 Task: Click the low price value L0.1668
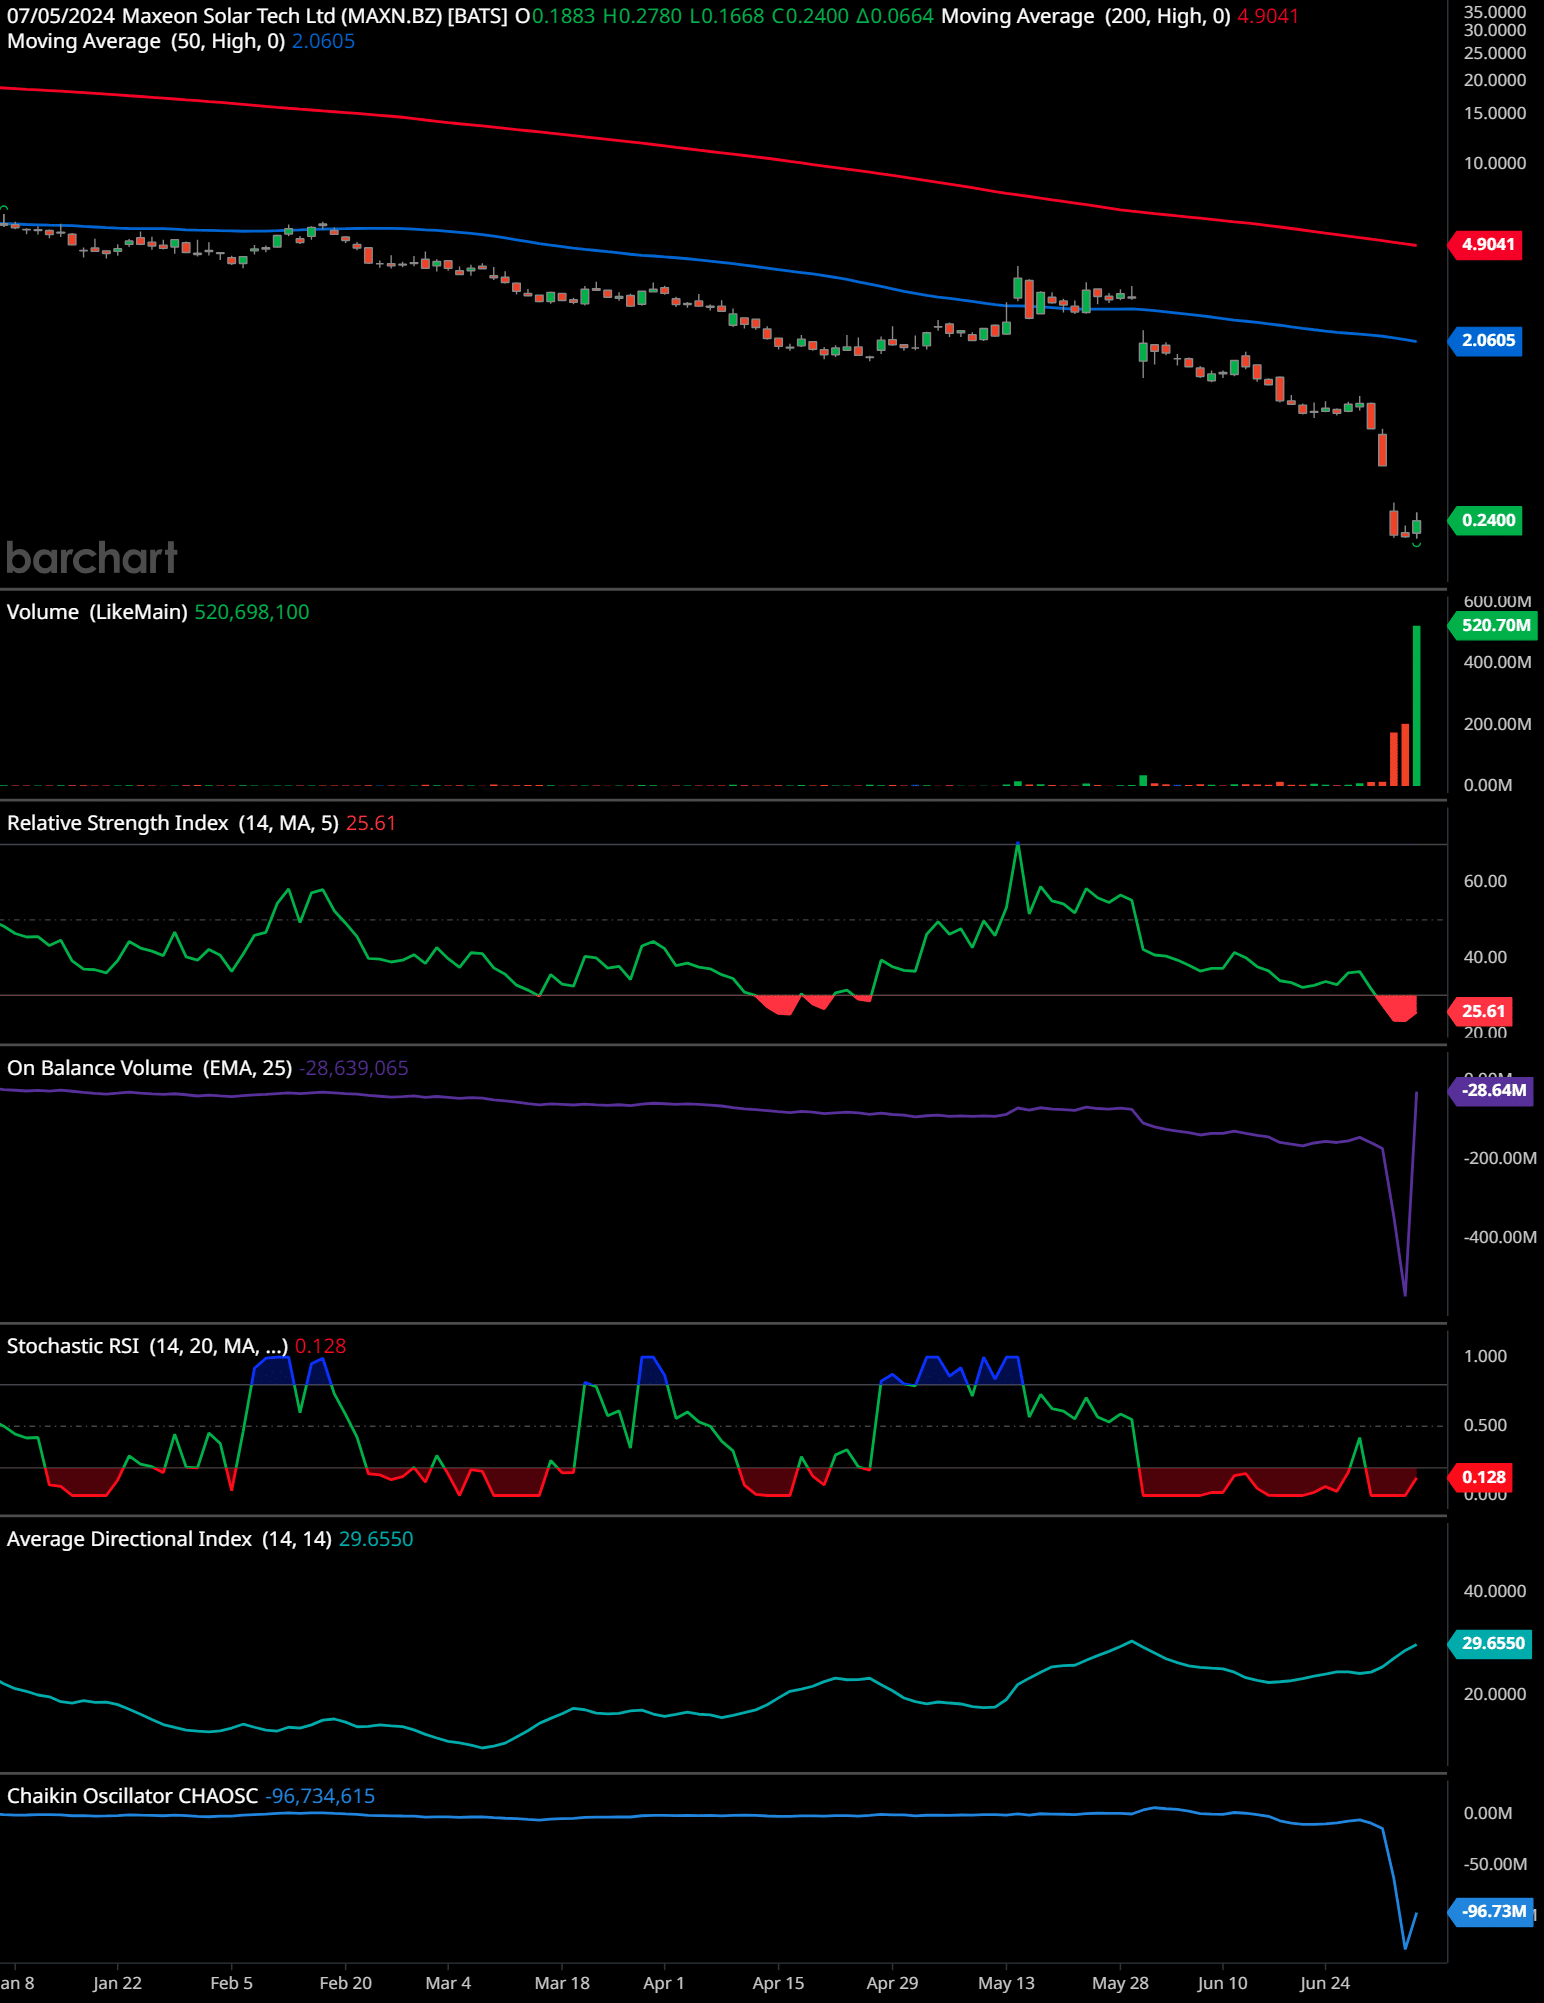coord(727,16)
